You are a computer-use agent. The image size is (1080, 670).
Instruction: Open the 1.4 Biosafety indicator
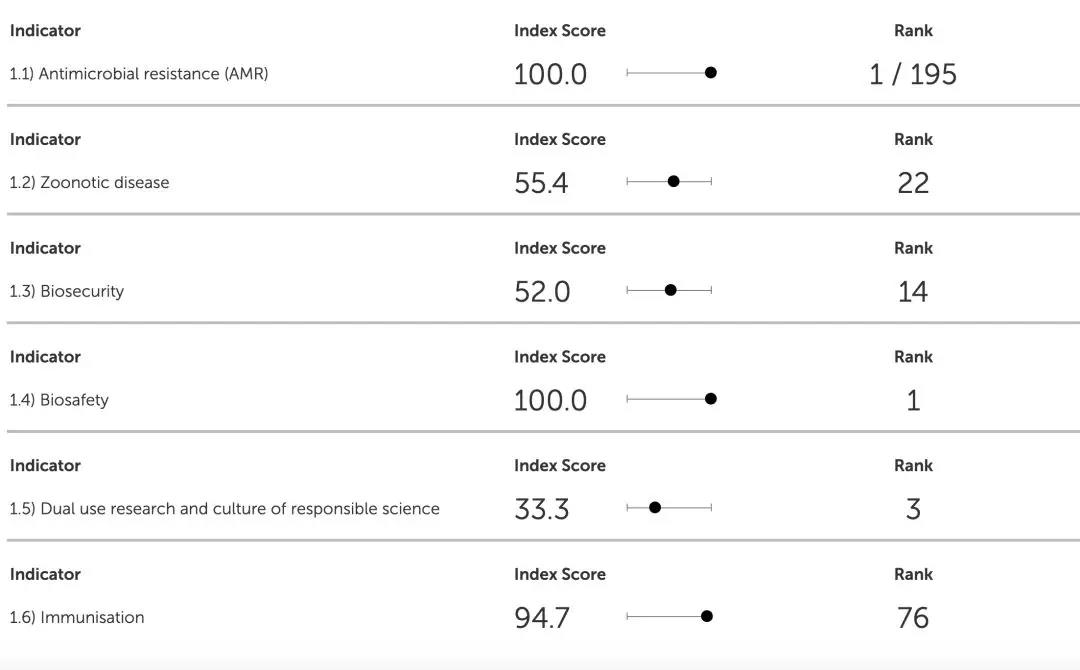point(59,400)
